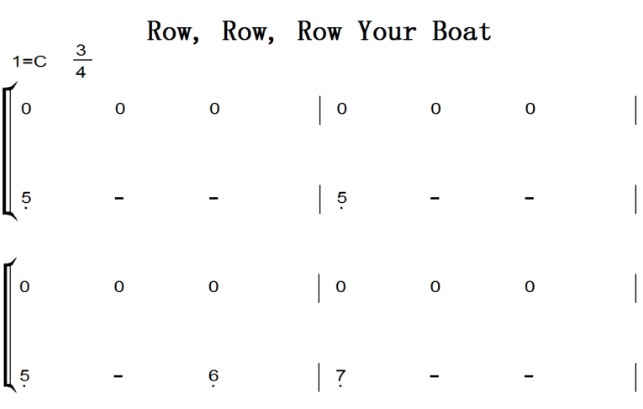Click note 5 in top system's second measure
This screenshot has width=643, height=409.
[341, 198]
